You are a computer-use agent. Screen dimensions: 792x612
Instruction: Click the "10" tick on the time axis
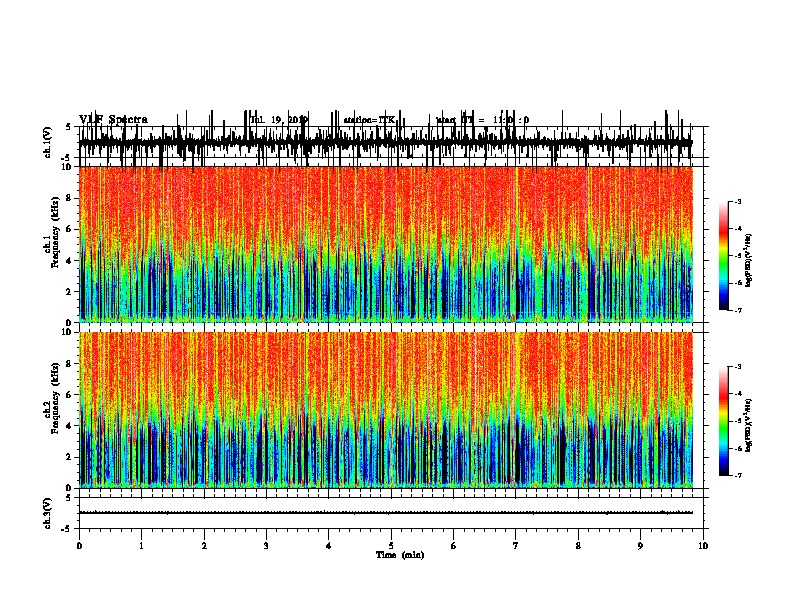[703, 546]
